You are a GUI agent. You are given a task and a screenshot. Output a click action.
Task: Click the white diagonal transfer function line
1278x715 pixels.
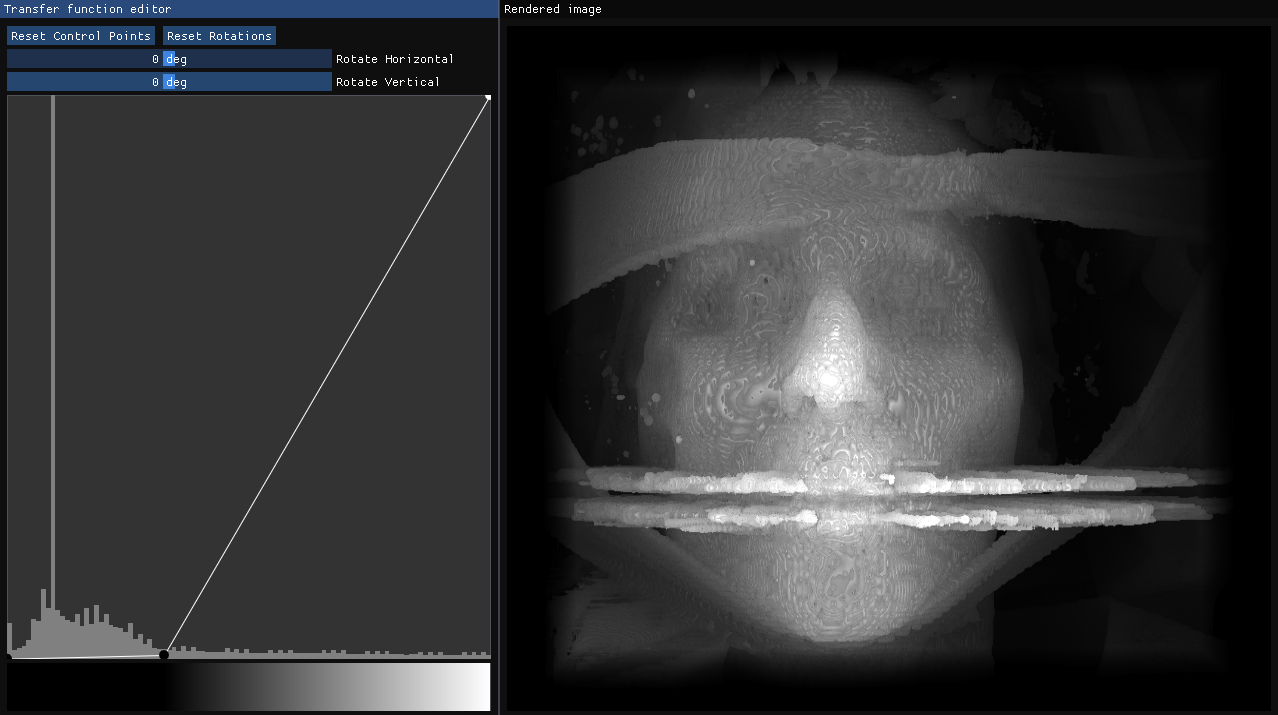pyautogui.click(x=325, y=375)
